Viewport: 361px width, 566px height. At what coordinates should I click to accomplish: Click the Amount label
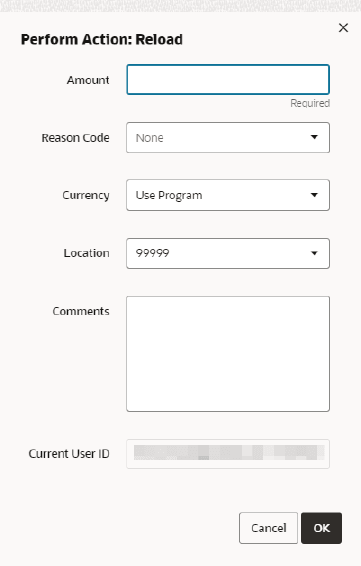click(x=88, y=80)
